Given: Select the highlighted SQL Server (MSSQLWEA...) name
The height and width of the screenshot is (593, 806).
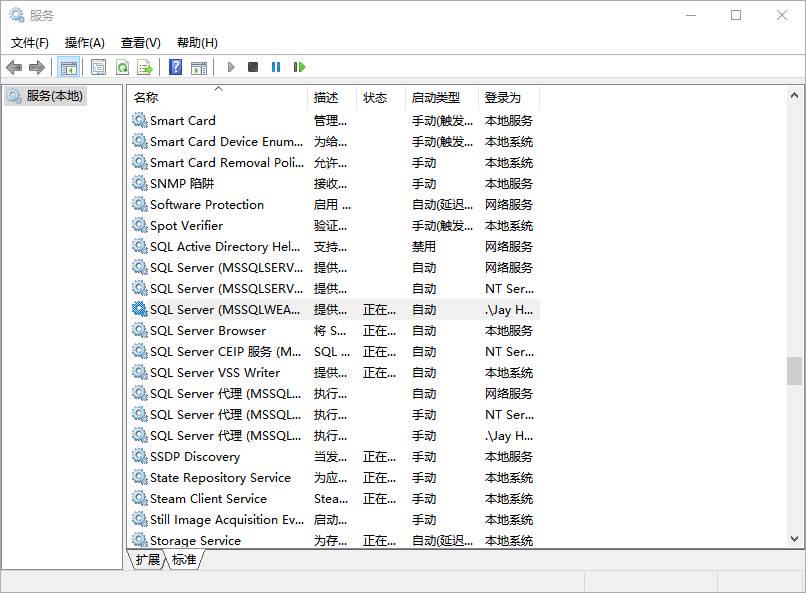Looking at the screenshot, I should pyautogui.click(x=225, y=310).
